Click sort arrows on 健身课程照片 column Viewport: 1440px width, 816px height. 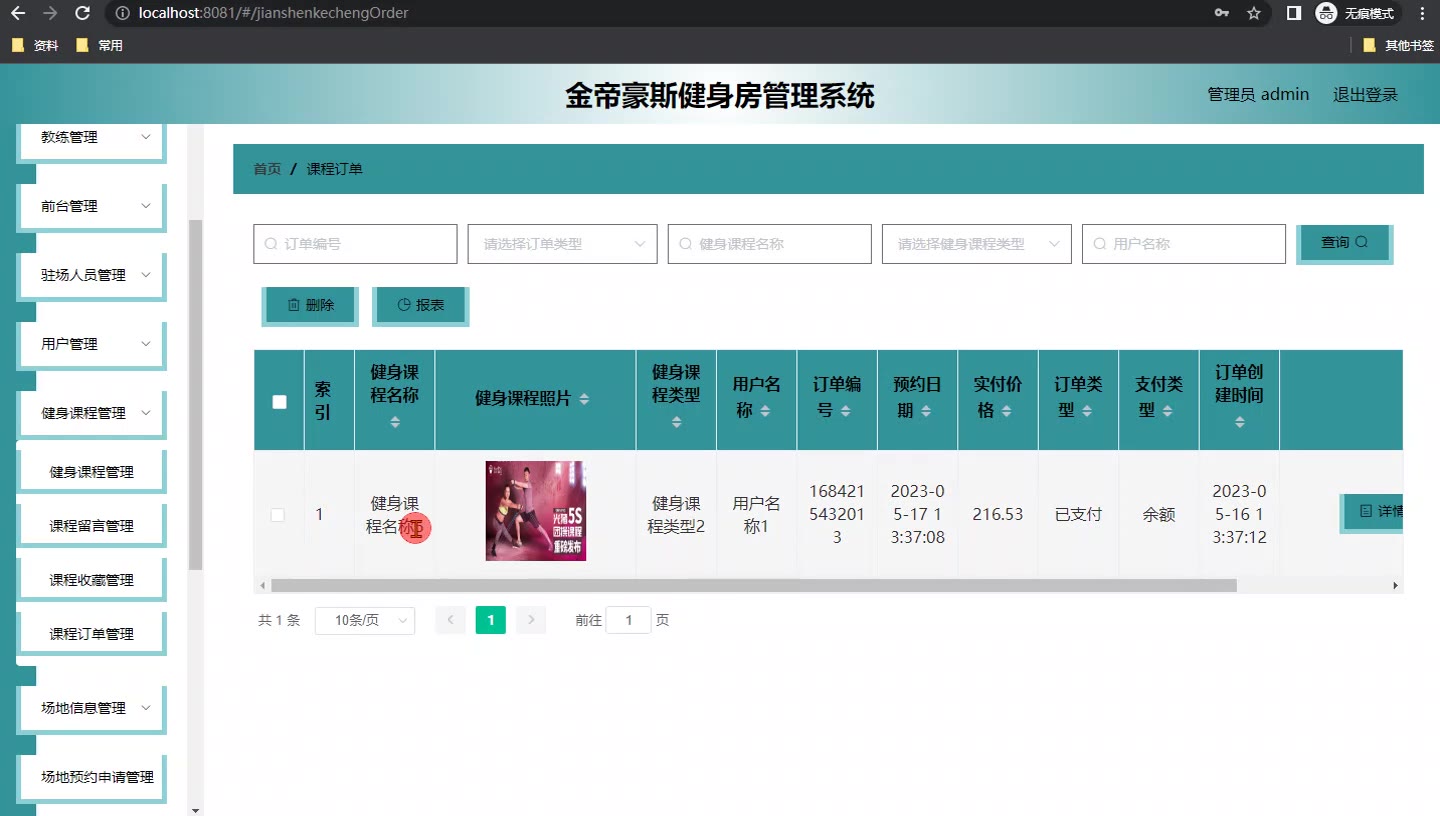[x=584, y=399]
